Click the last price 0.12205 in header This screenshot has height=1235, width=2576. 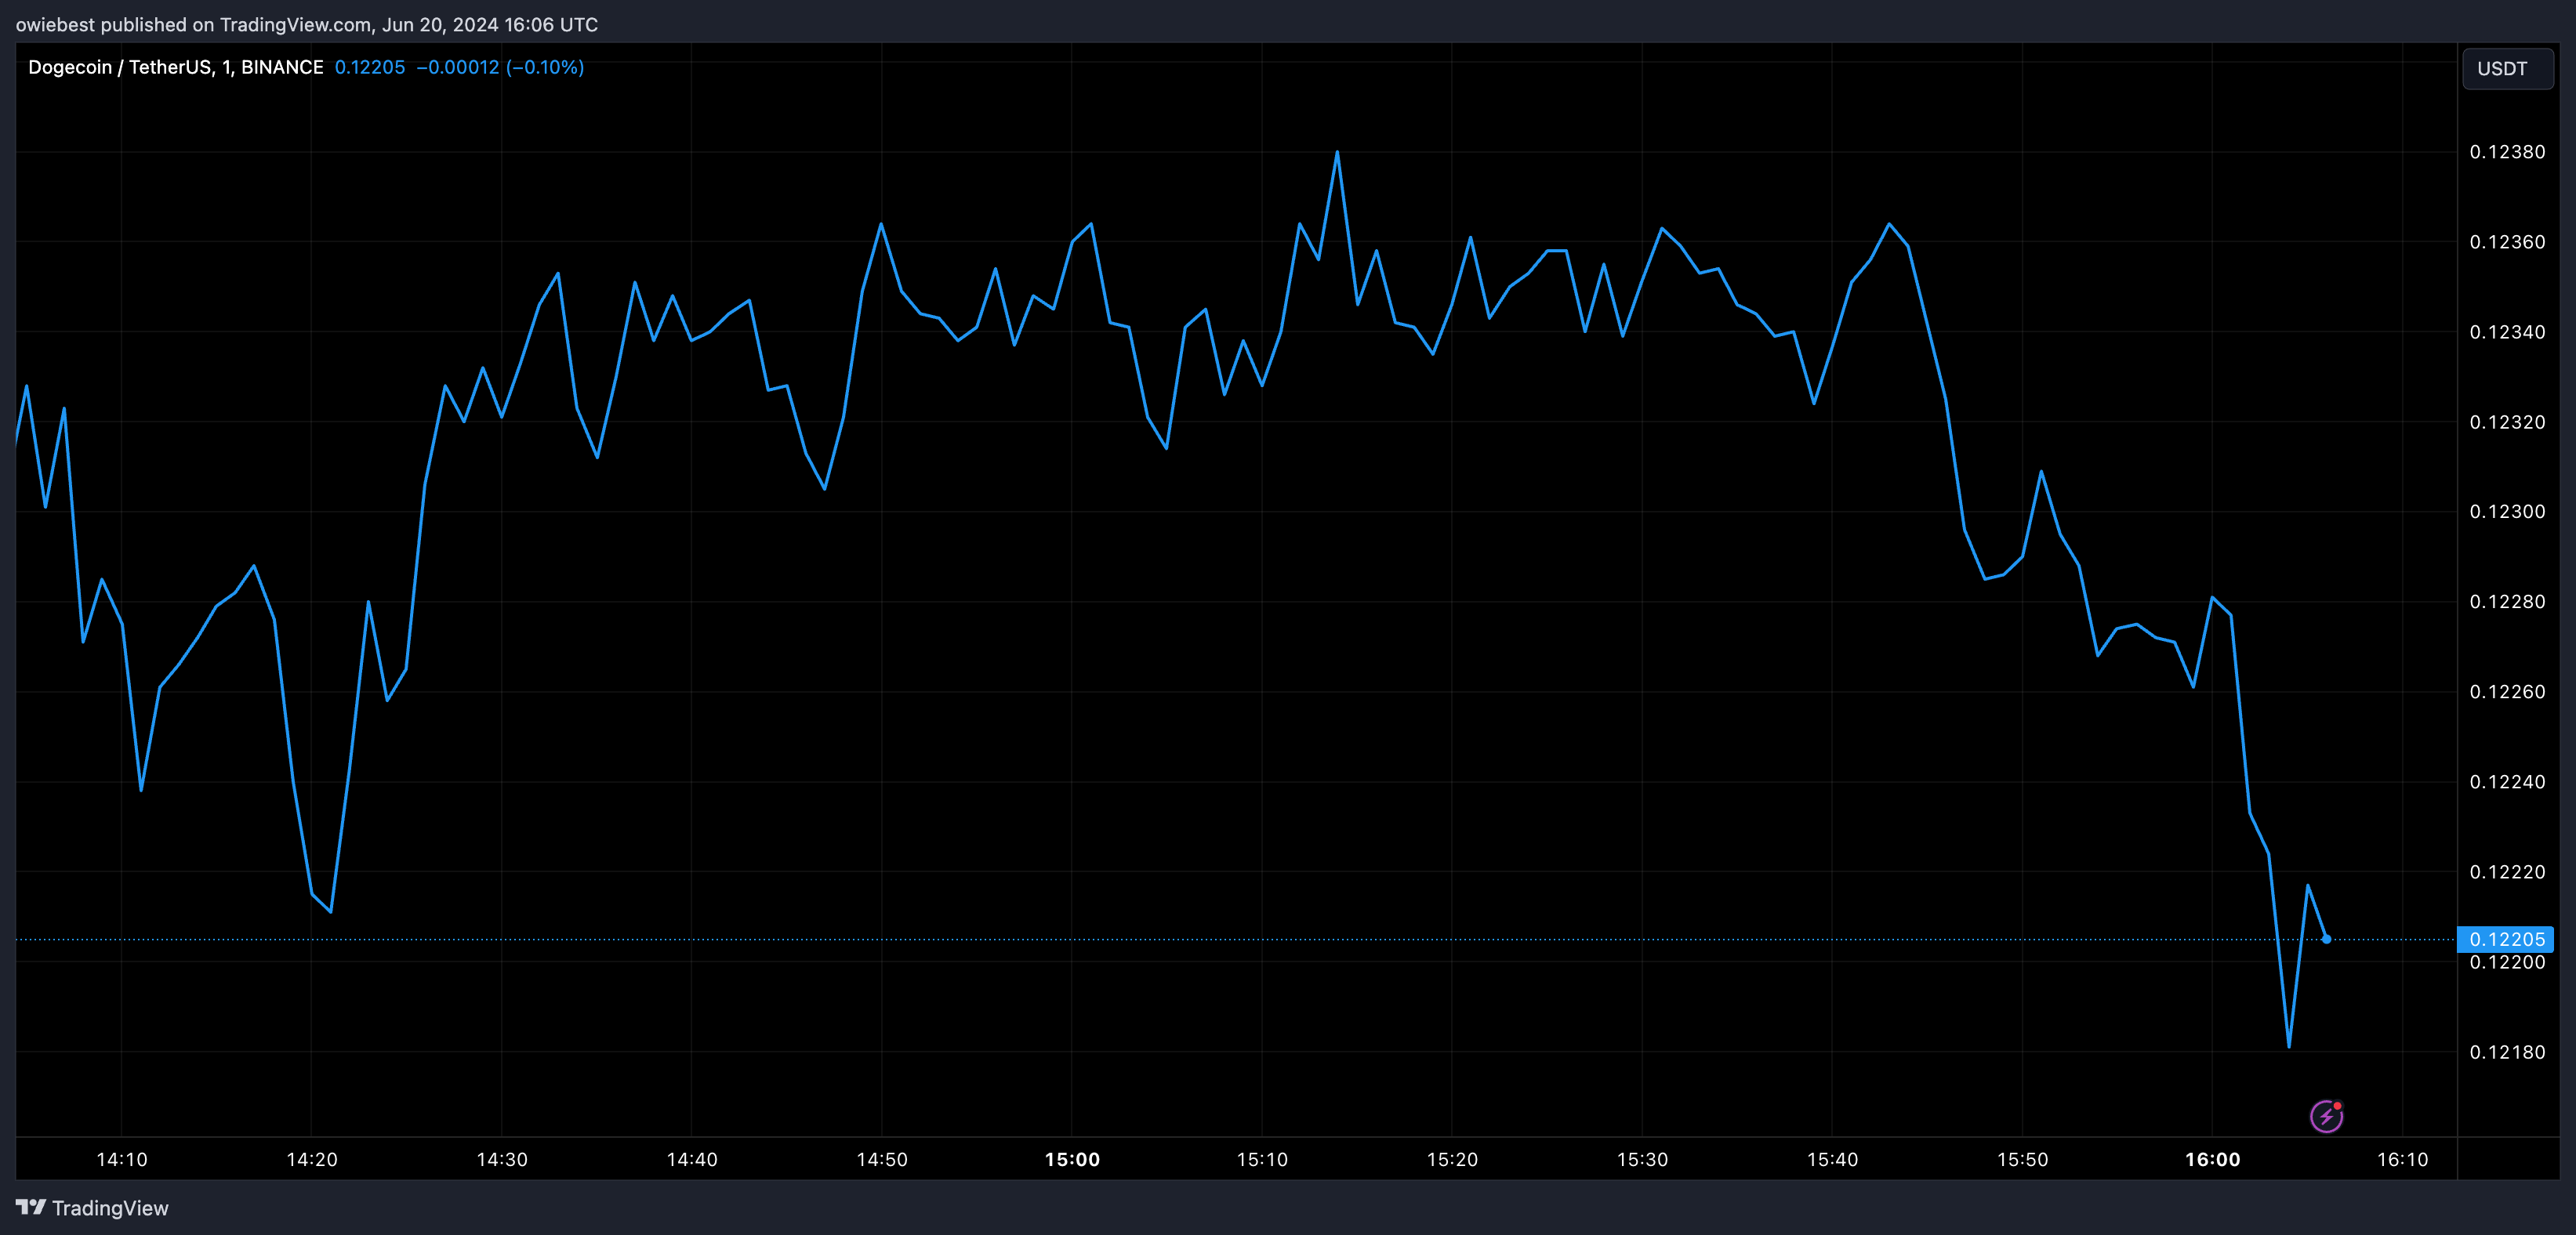click(370, 67)
